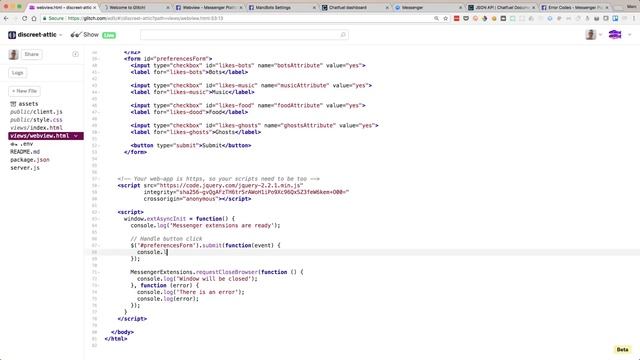Click the browser back arrow
This screenshot has height=360, width=640.
tap(6, 18)
